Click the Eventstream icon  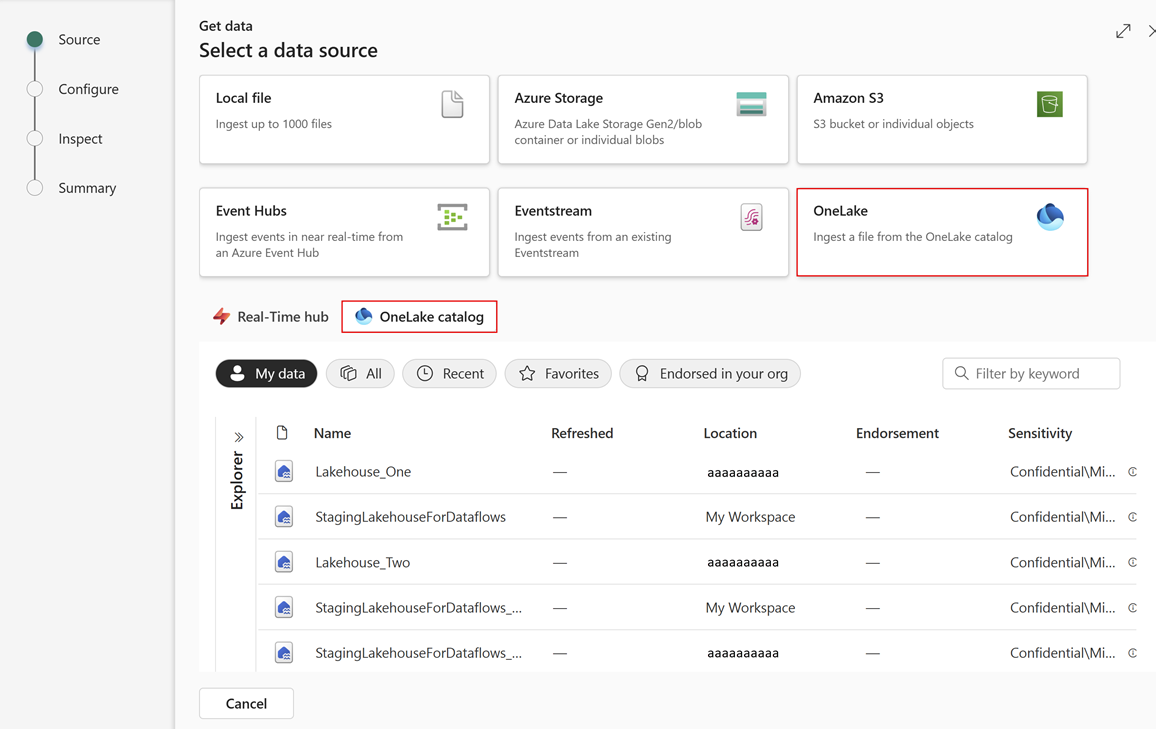click(x=751, y=217)
